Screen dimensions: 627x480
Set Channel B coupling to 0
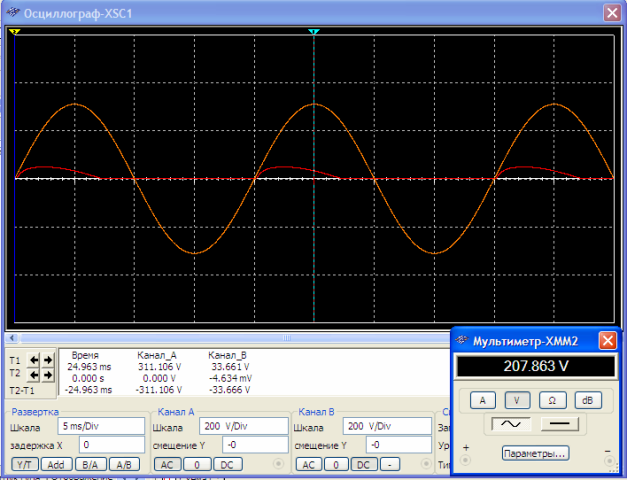tap(336, 464)
